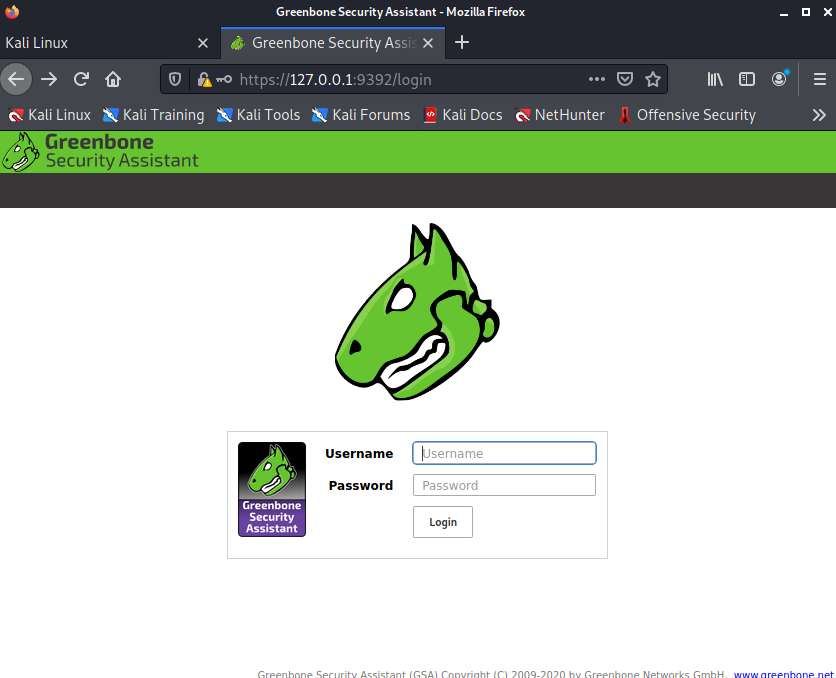Image resolution: width=836 pixels, height=678 pixels.
Task: Open the www.greenbone.net link
Action: [784, 674]
